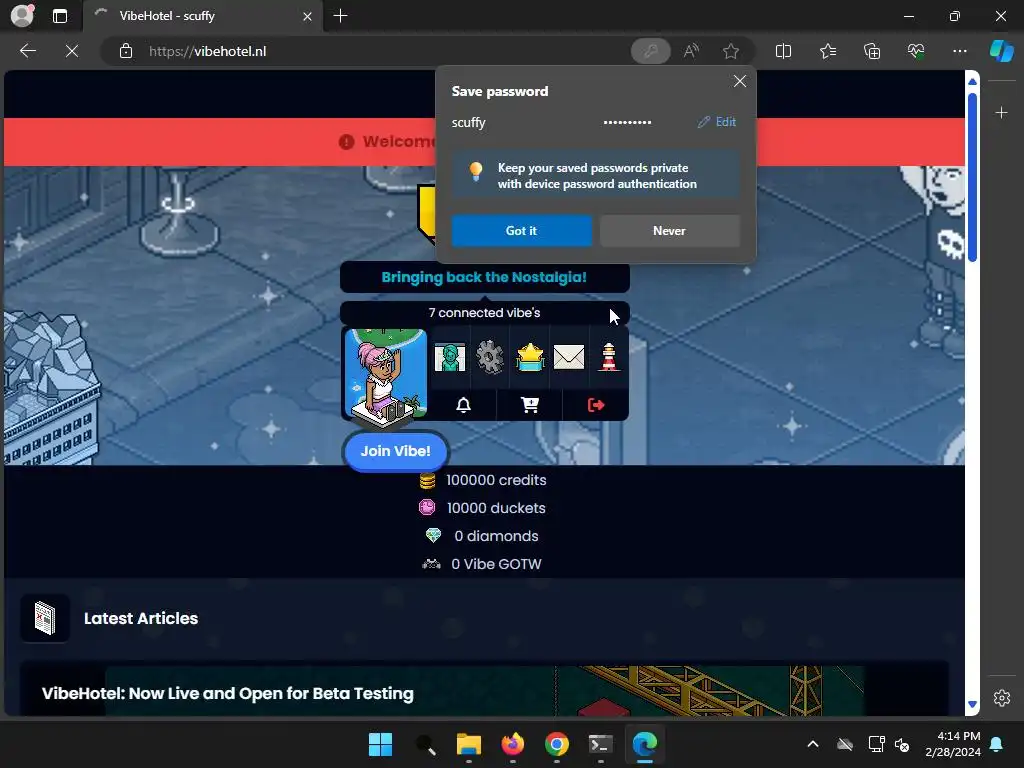Click the 0 Vibe GOTW text
Screen dimensions: 1024x768
click(x=496, y=564)
